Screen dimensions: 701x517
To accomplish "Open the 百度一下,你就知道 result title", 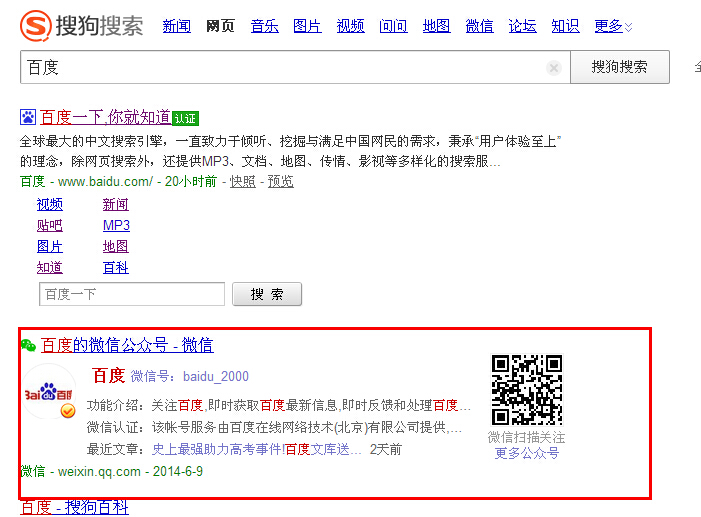I will pos(105,117).
